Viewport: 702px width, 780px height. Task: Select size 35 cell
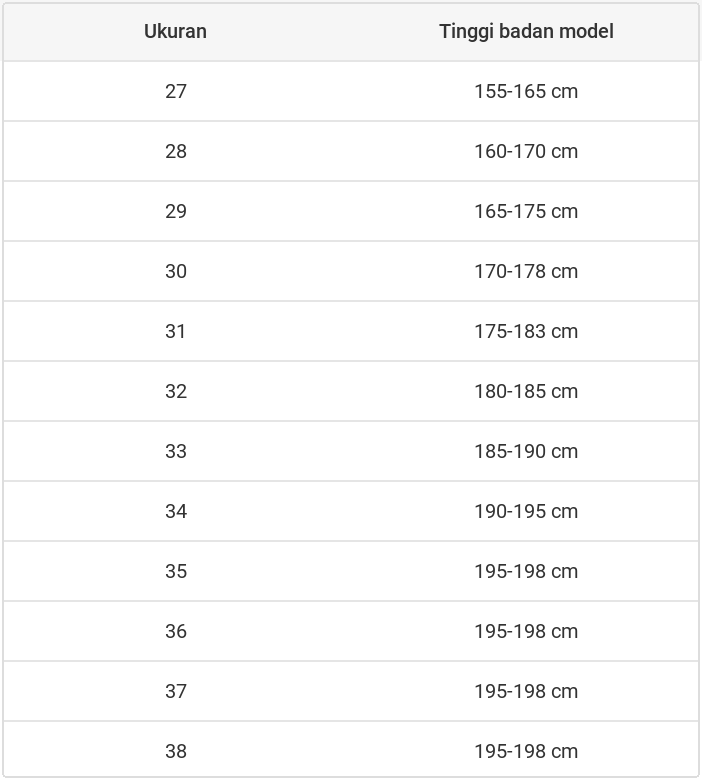point(176,571)
